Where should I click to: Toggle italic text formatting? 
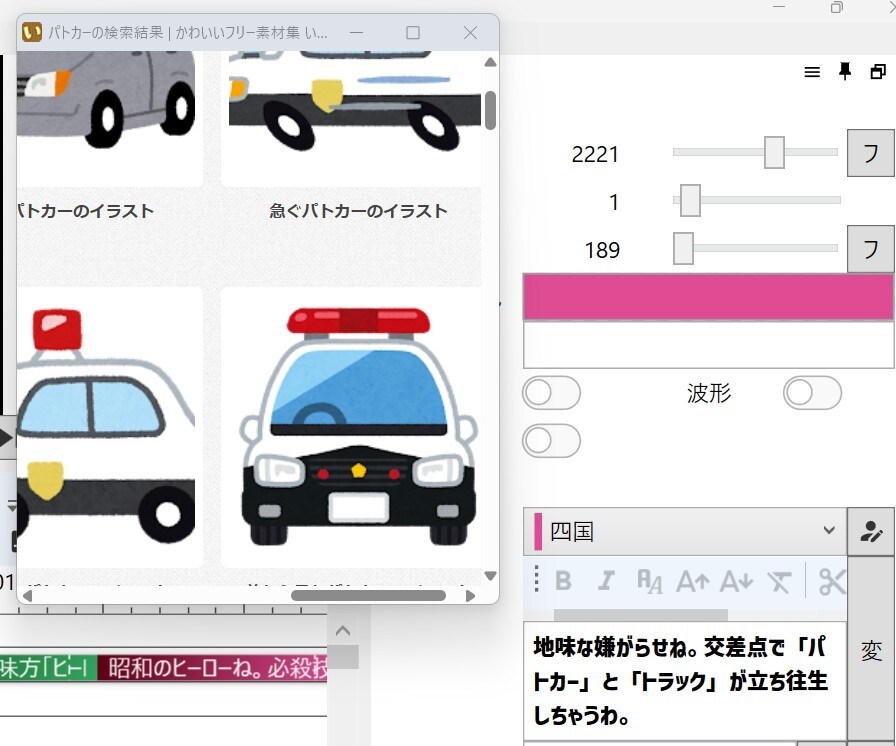coord(606,581)
